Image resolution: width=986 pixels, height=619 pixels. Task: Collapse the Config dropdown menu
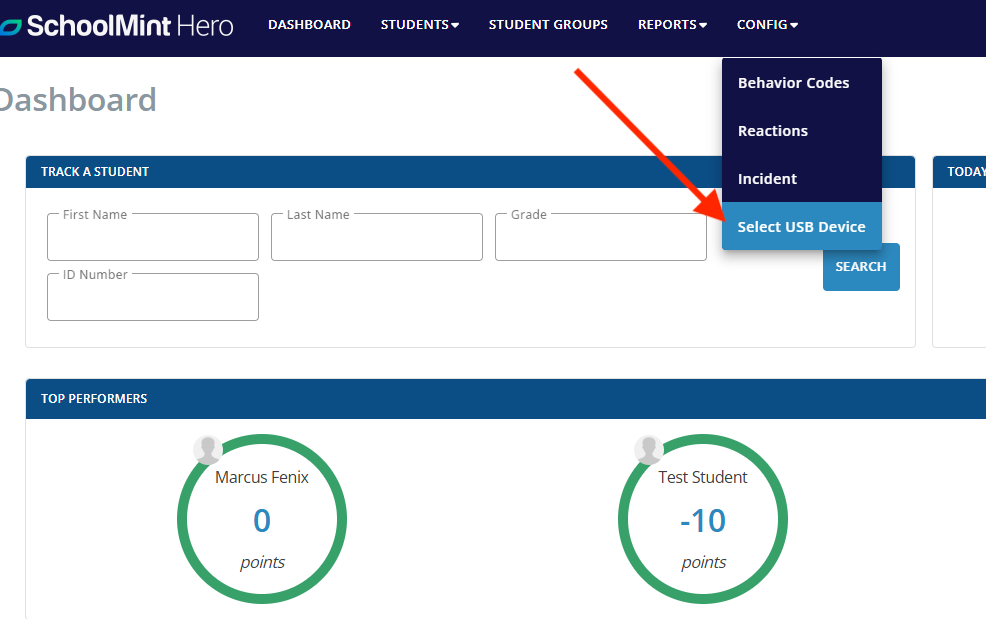pyautogui.click(x=767, y=25)
